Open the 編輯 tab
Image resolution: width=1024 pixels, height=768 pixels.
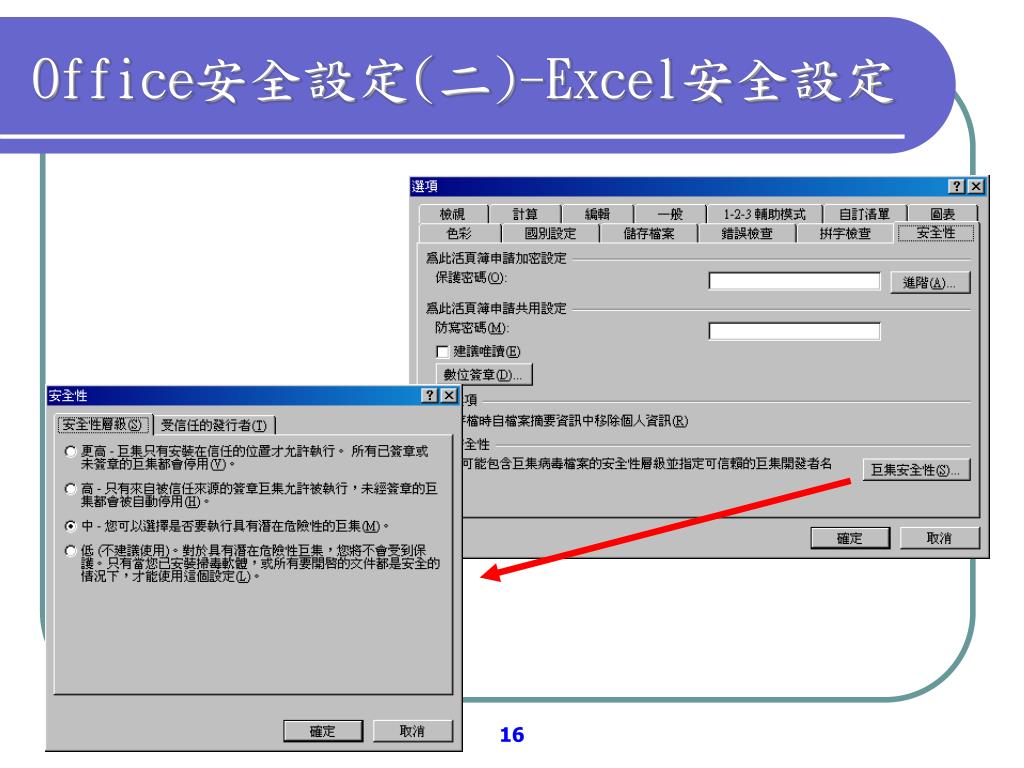pos(597,214)
